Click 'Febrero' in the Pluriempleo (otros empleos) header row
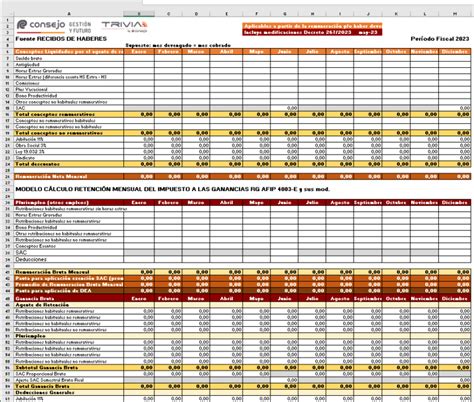Screen dimensions: 474x402 [x=168, y=203]
